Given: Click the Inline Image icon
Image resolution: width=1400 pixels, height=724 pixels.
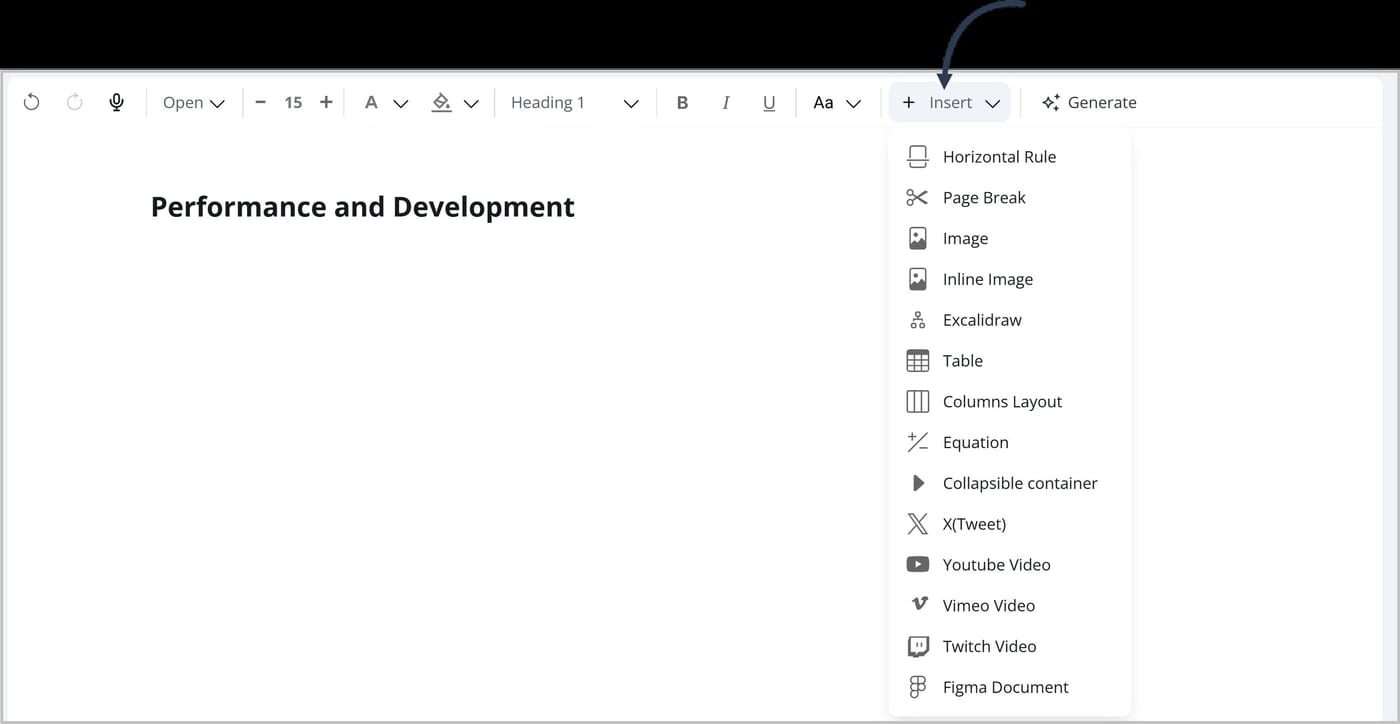Looking at the screenshot, I should coord(917,279).
